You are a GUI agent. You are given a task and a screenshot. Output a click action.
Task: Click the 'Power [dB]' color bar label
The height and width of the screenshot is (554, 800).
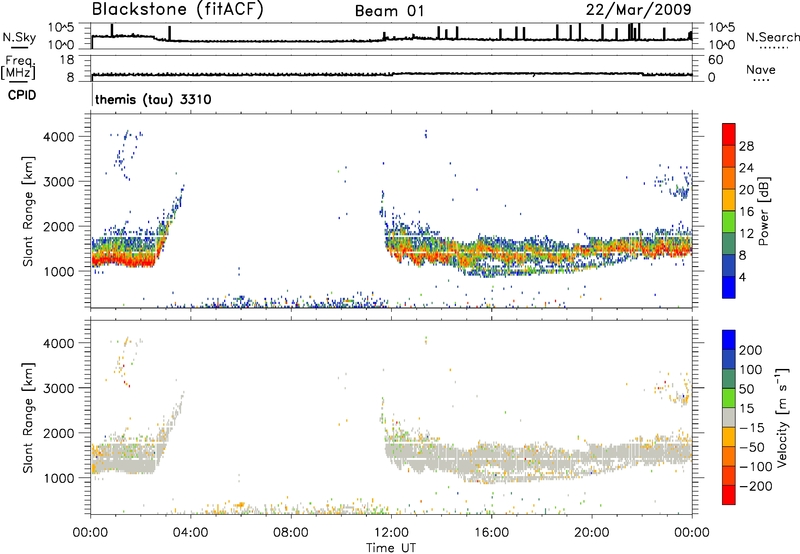pyautogui.click(x=763, y=211)
